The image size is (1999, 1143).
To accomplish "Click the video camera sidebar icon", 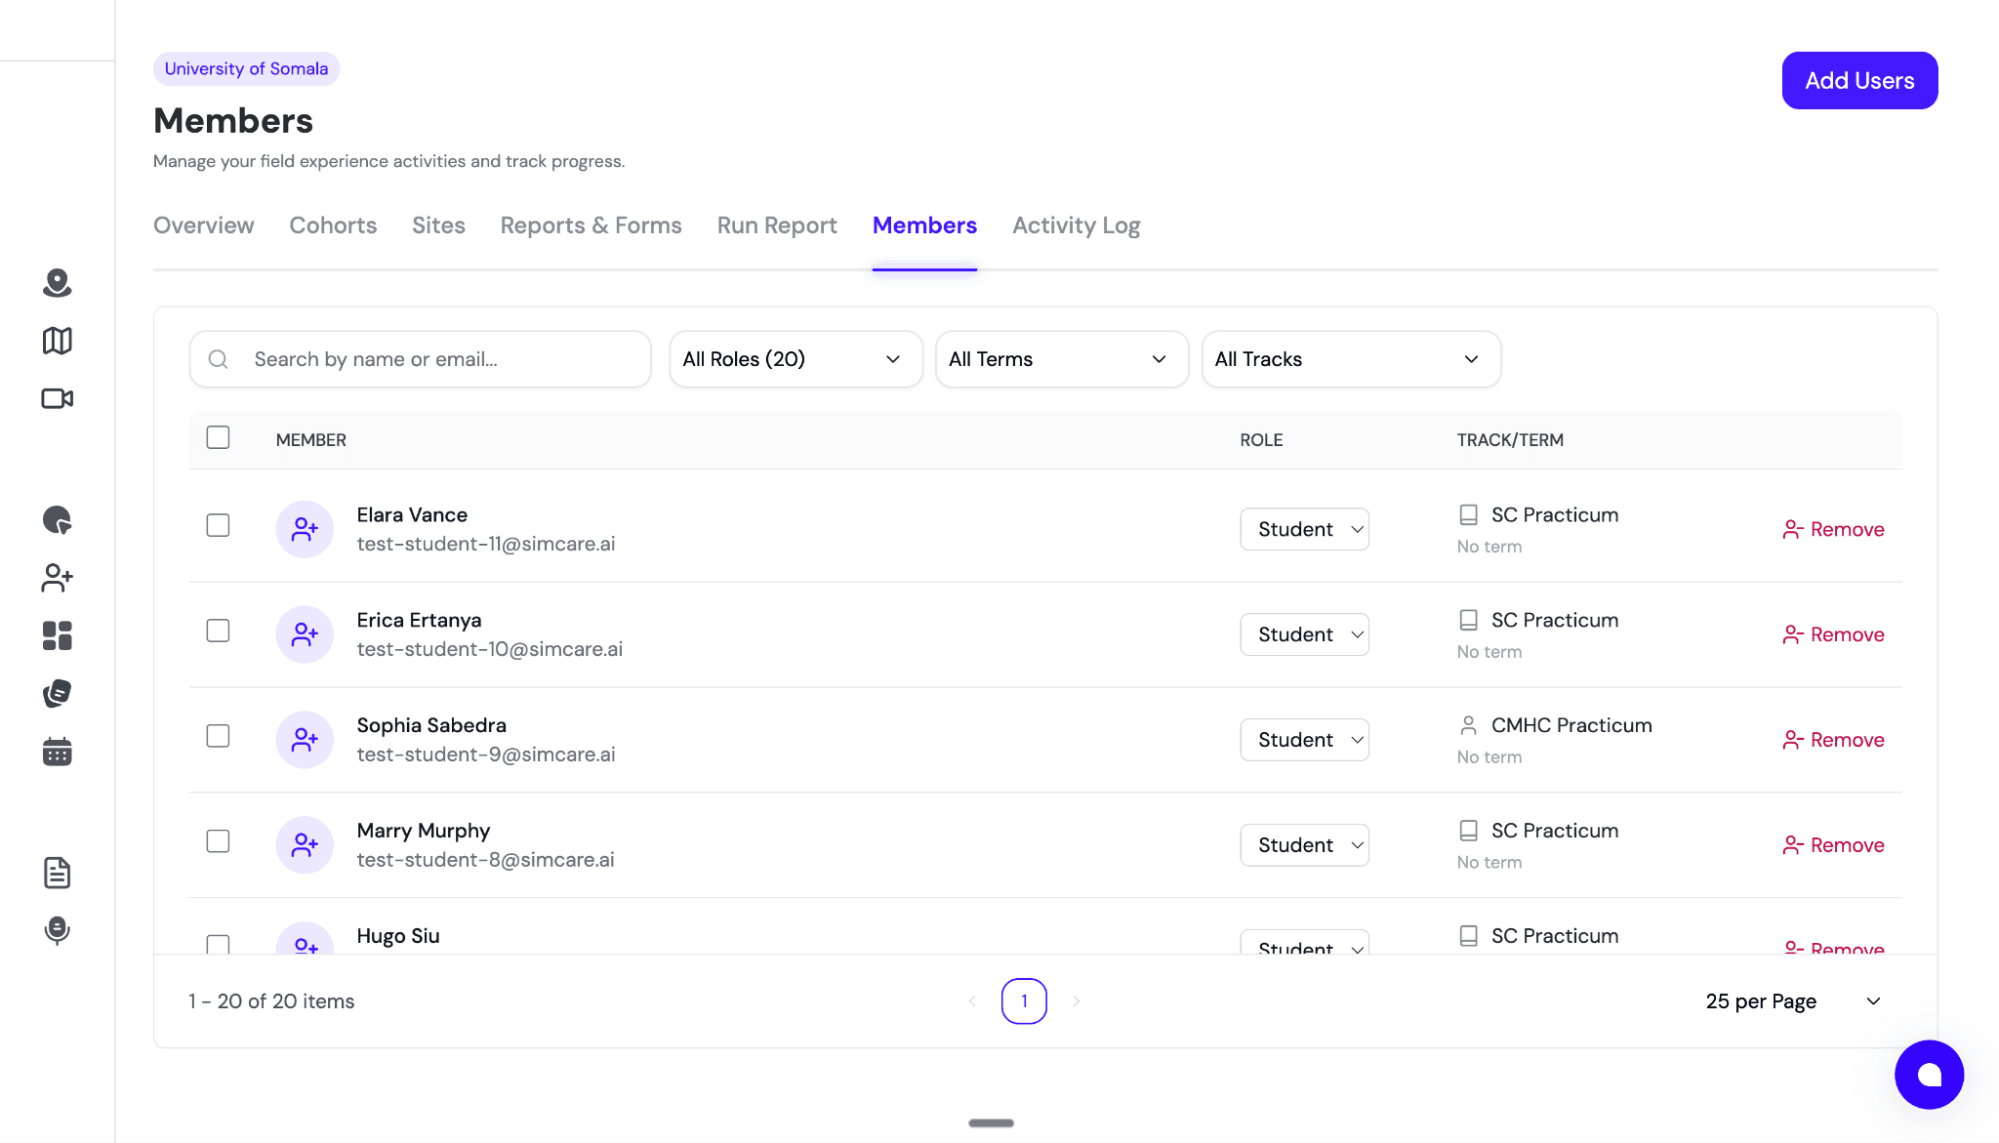I will (x=57, y=397).
